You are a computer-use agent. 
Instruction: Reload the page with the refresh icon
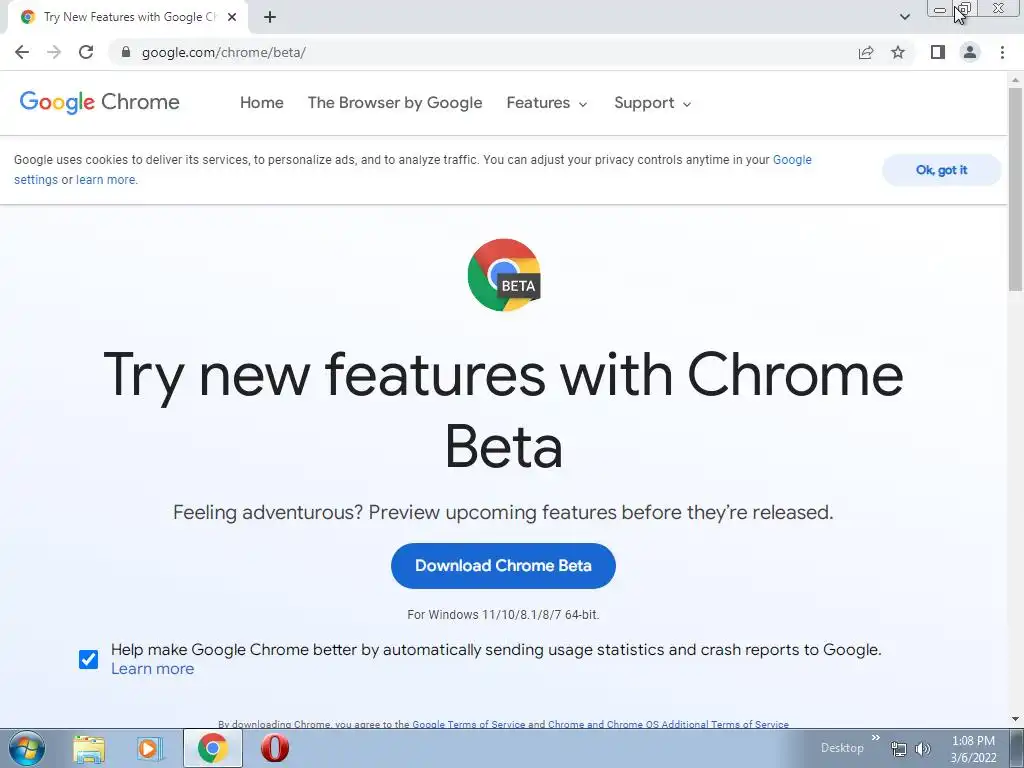point(86,52)
